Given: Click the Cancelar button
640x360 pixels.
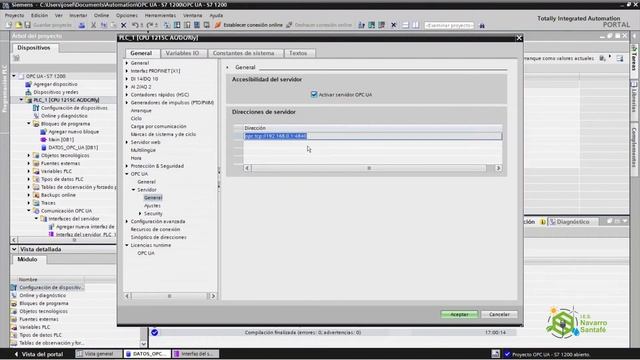Looking at the screenshot, I should 499,314.
